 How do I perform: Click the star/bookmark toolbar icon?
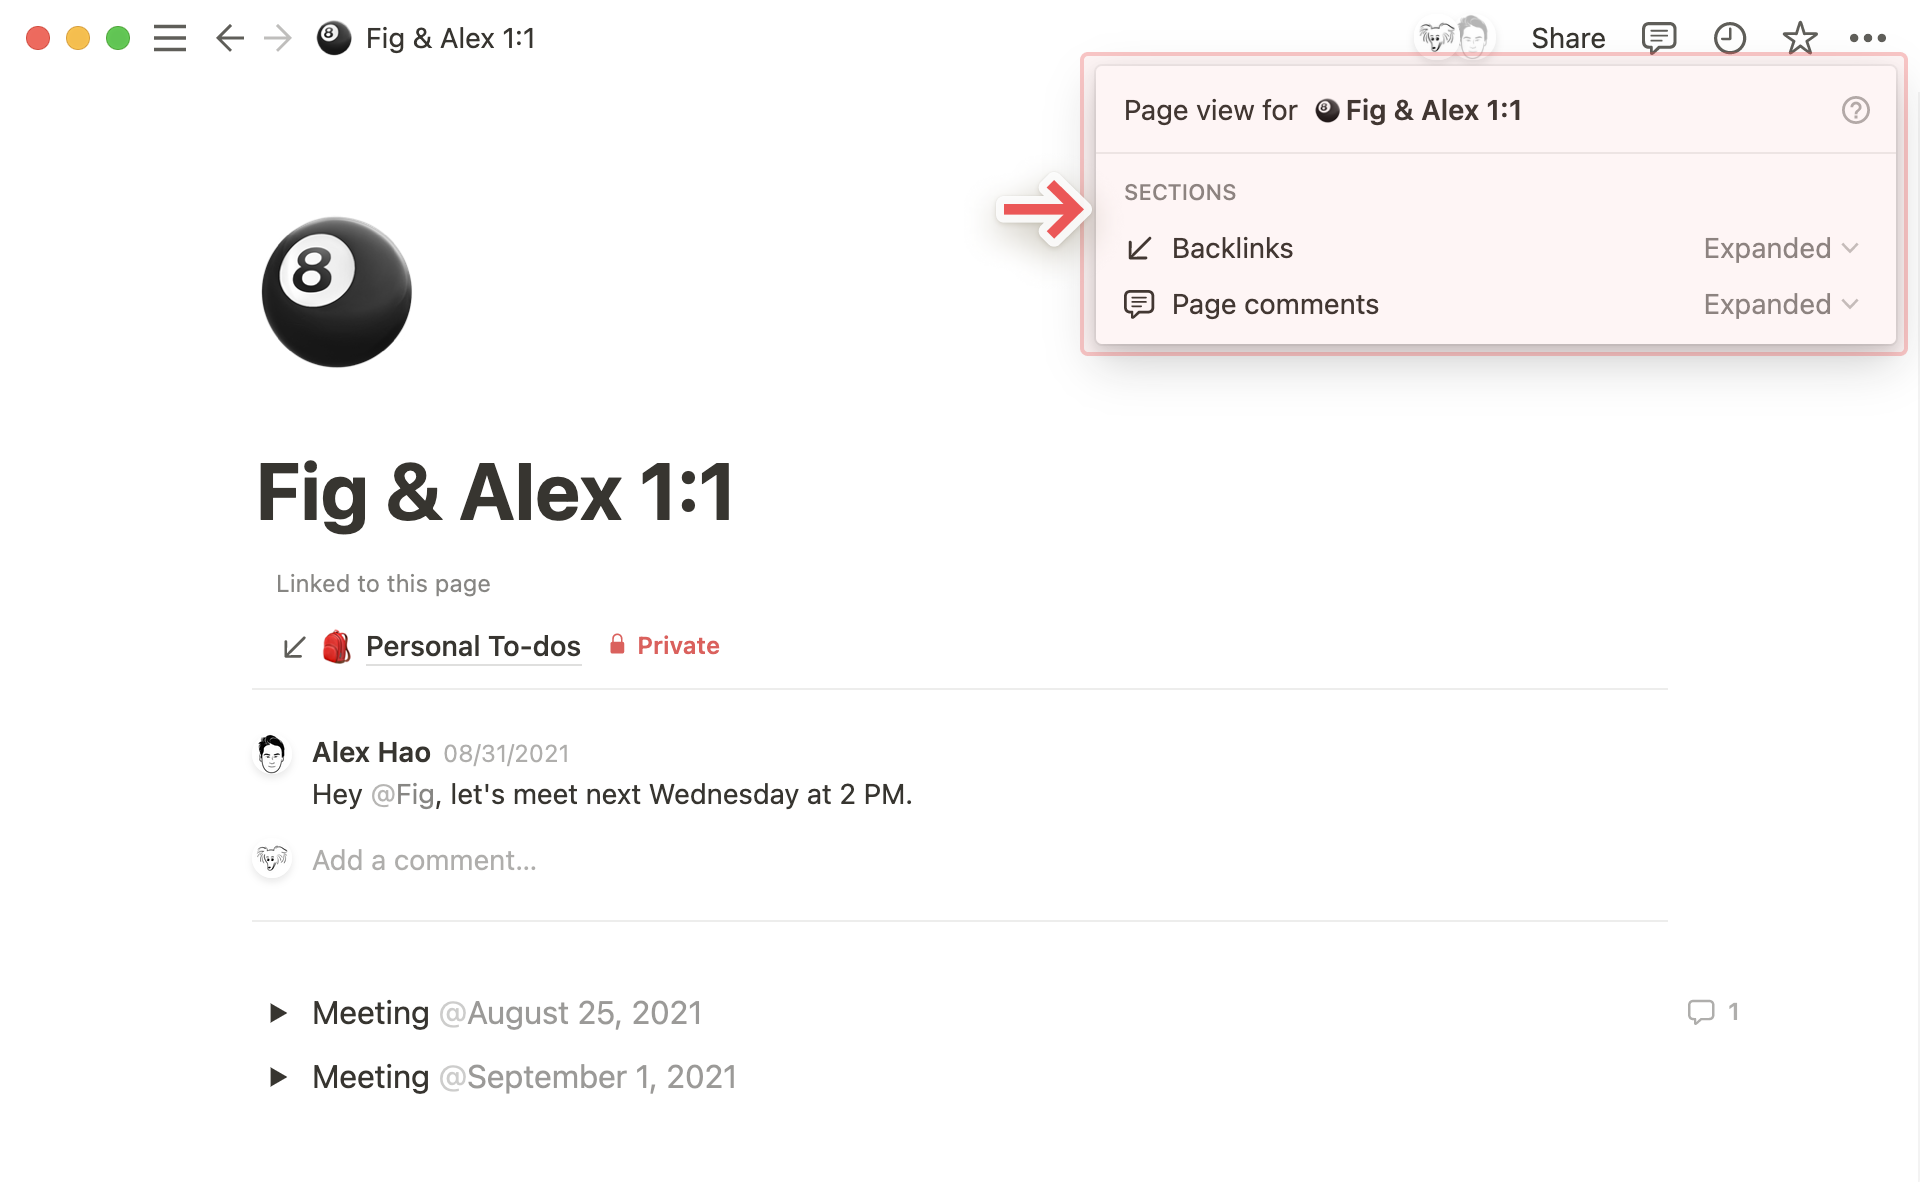click(x=1800, y=37)
